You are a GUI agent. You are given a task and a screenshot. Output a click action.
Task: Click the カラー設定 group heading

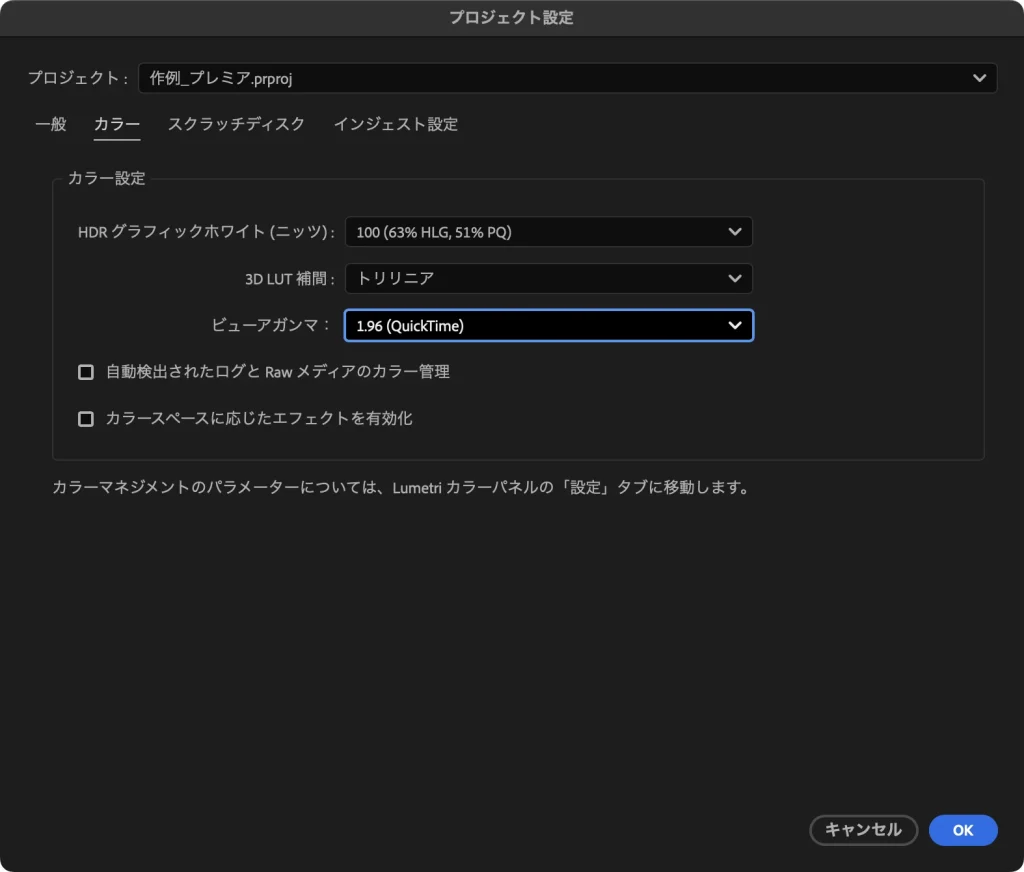click(106, 178)
